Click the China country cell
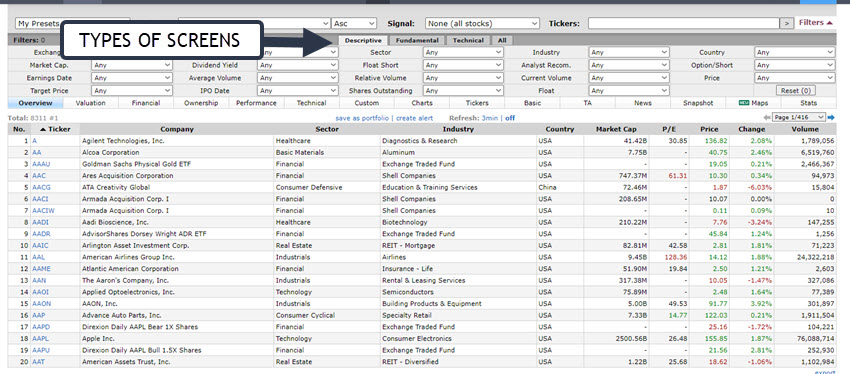The height and width of the screenshot is (374, 850). click(x=560, y=188)
